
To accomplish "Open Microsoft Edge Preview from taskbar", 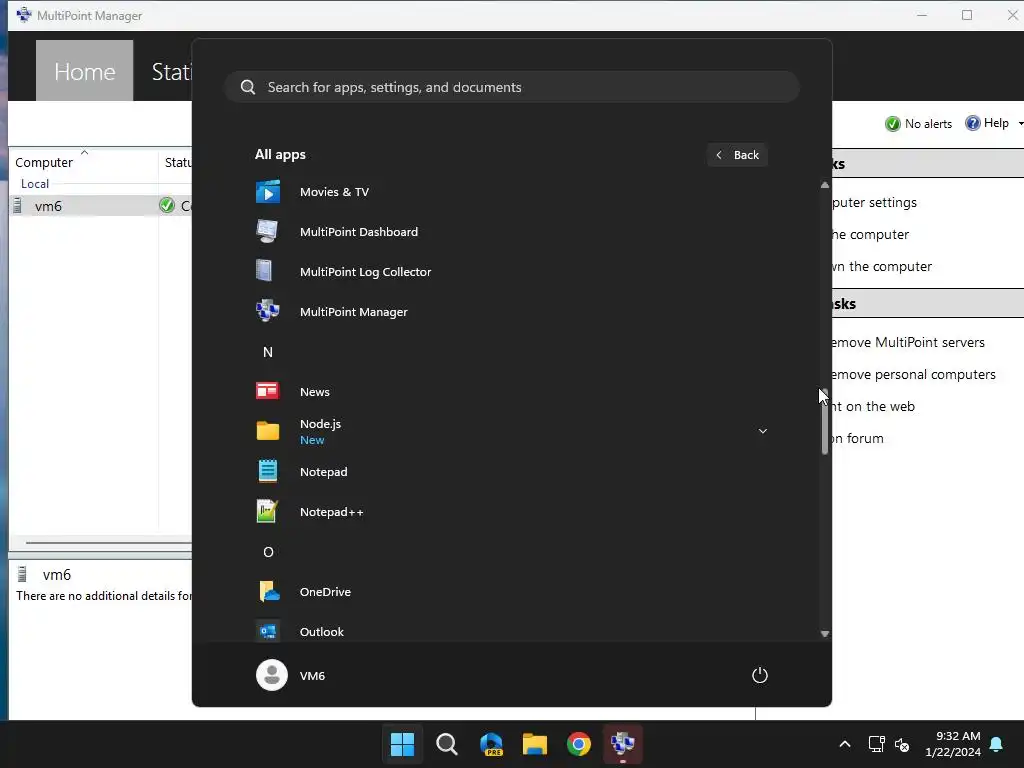I will pyautogui.click(x=491, y=744).
